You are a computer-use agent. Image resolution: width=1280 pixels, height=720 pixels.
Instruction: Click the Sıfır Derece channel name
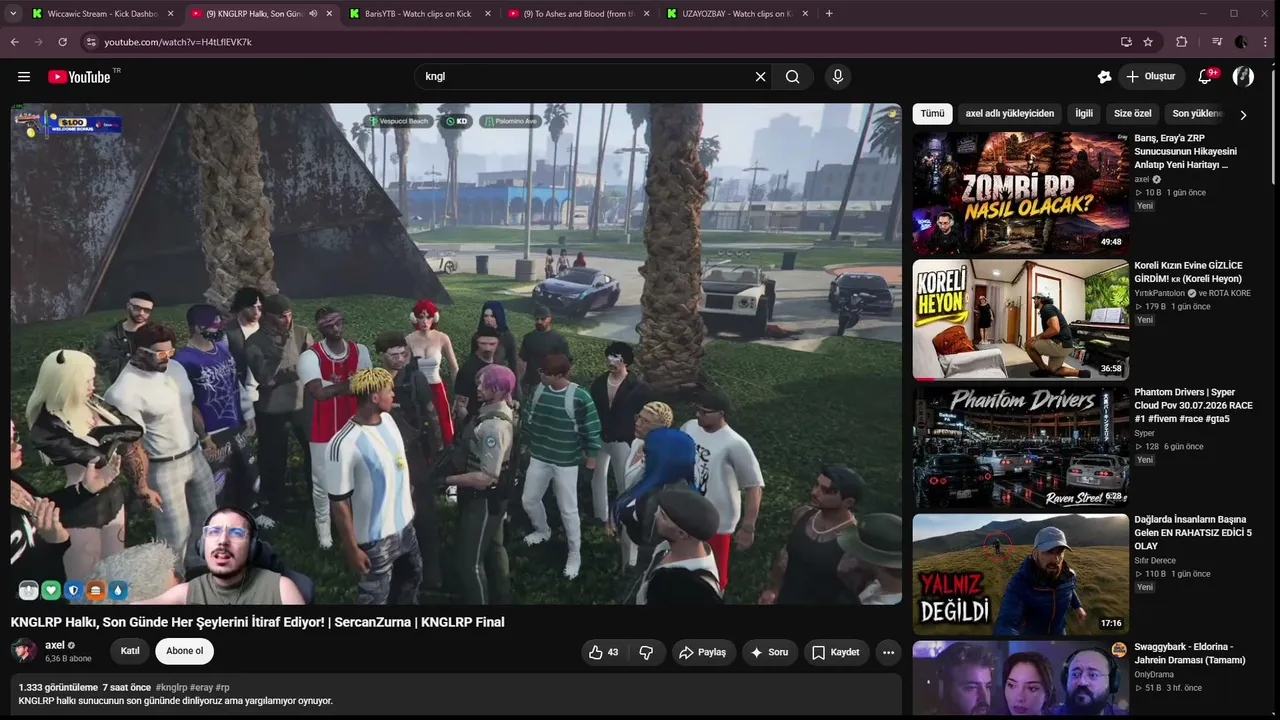(1155, 561)
